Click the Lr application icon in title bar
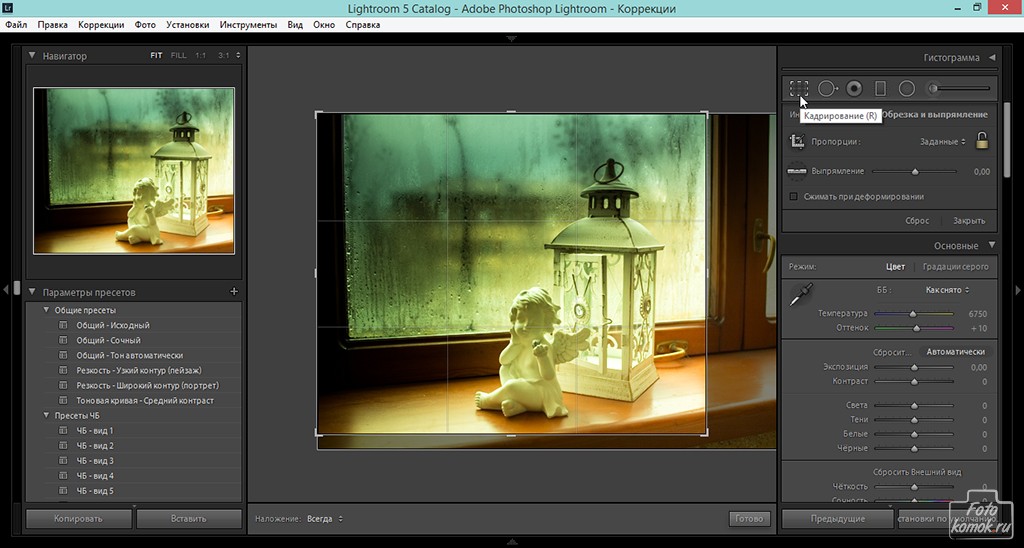The image size is (1024, 548). coord(10,8)
